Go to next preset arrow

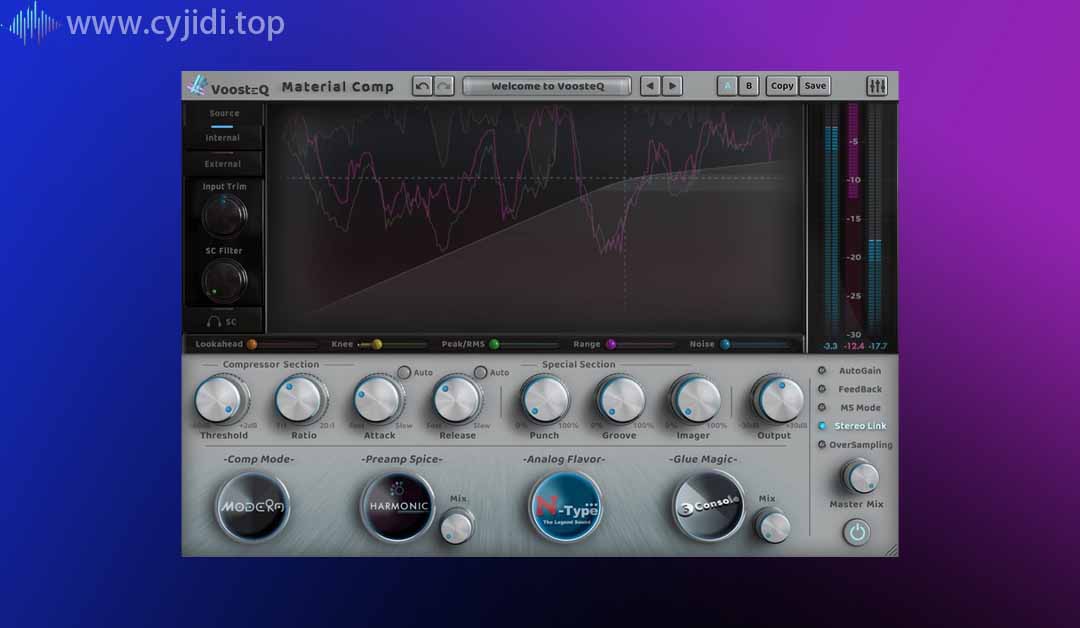coord(672,86)
